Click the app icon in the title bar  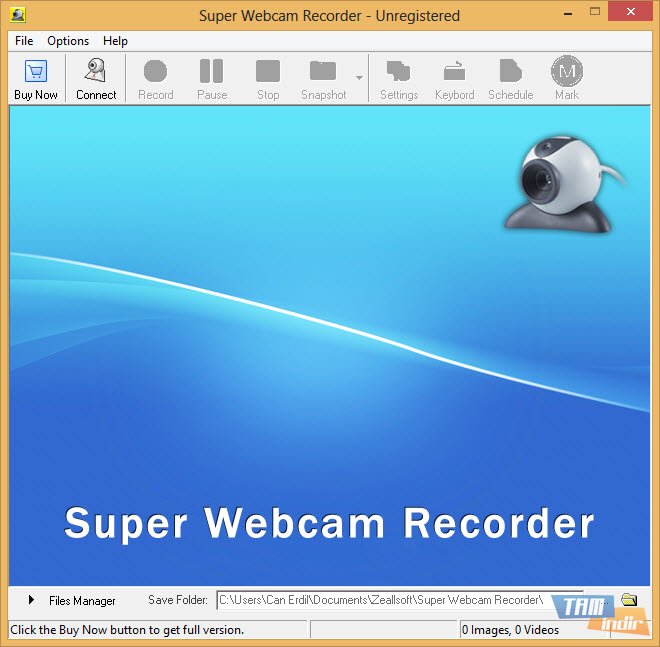(18, 15)
